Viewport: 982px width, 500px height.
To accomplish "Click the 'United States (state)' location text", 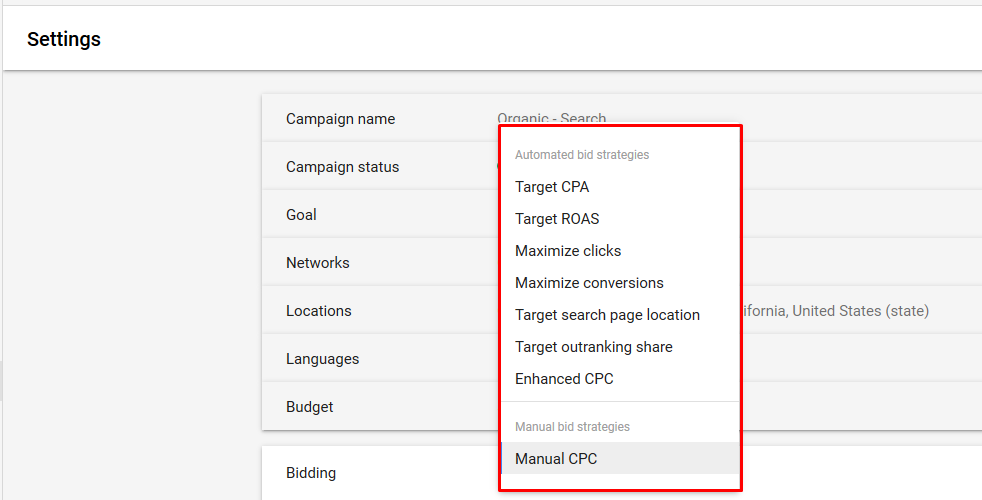I will click(861, 311).
